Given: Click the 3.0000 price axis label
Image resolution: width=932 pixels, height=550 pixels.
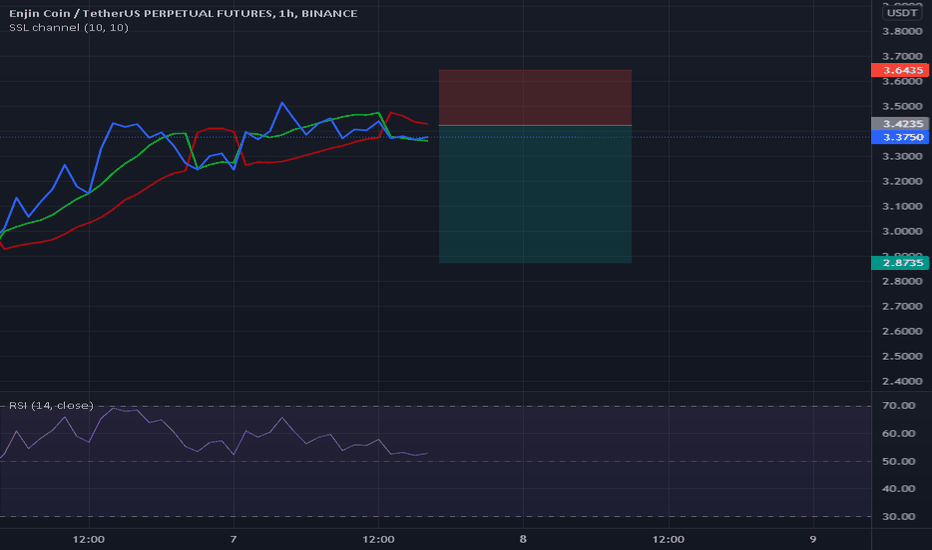Looking at the screenshot, I should click(x=902, y=231).
